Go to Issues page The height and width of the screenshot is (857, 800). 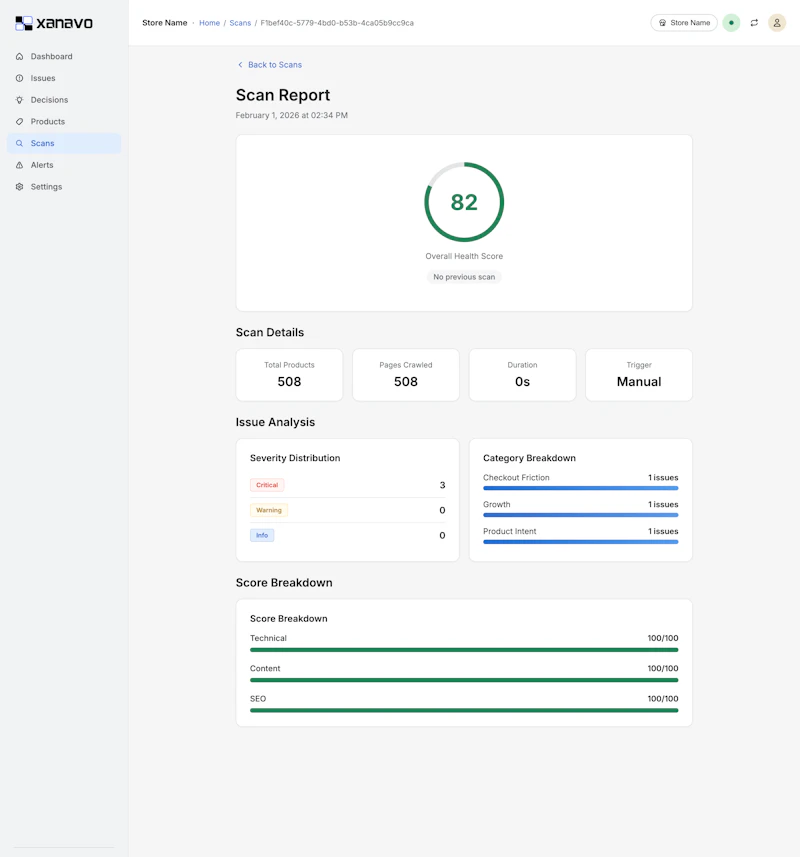coord(64,78)
